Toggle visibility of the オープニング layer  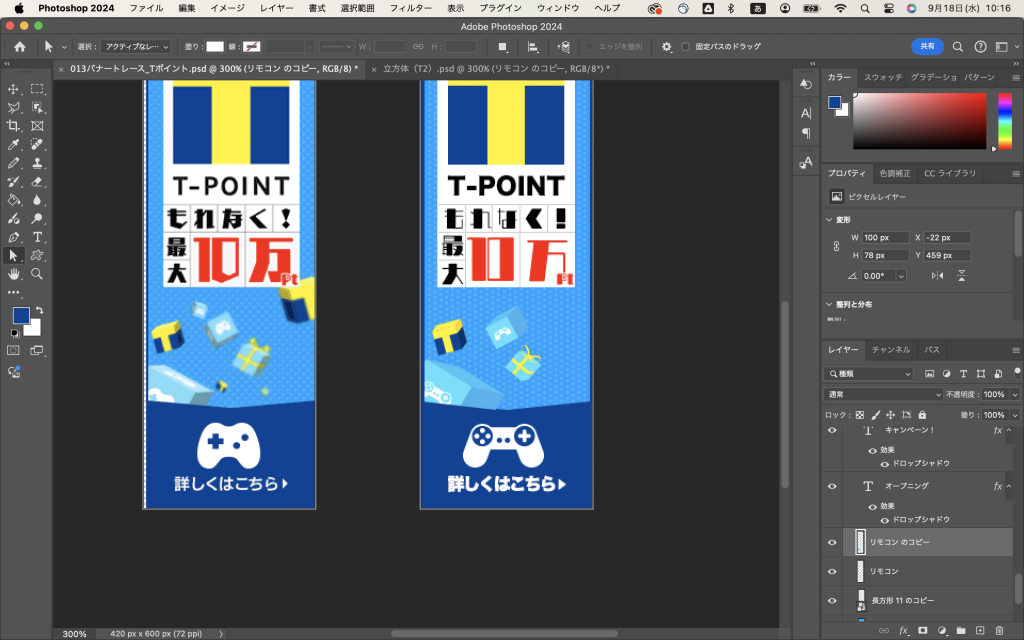coord(832,486)
